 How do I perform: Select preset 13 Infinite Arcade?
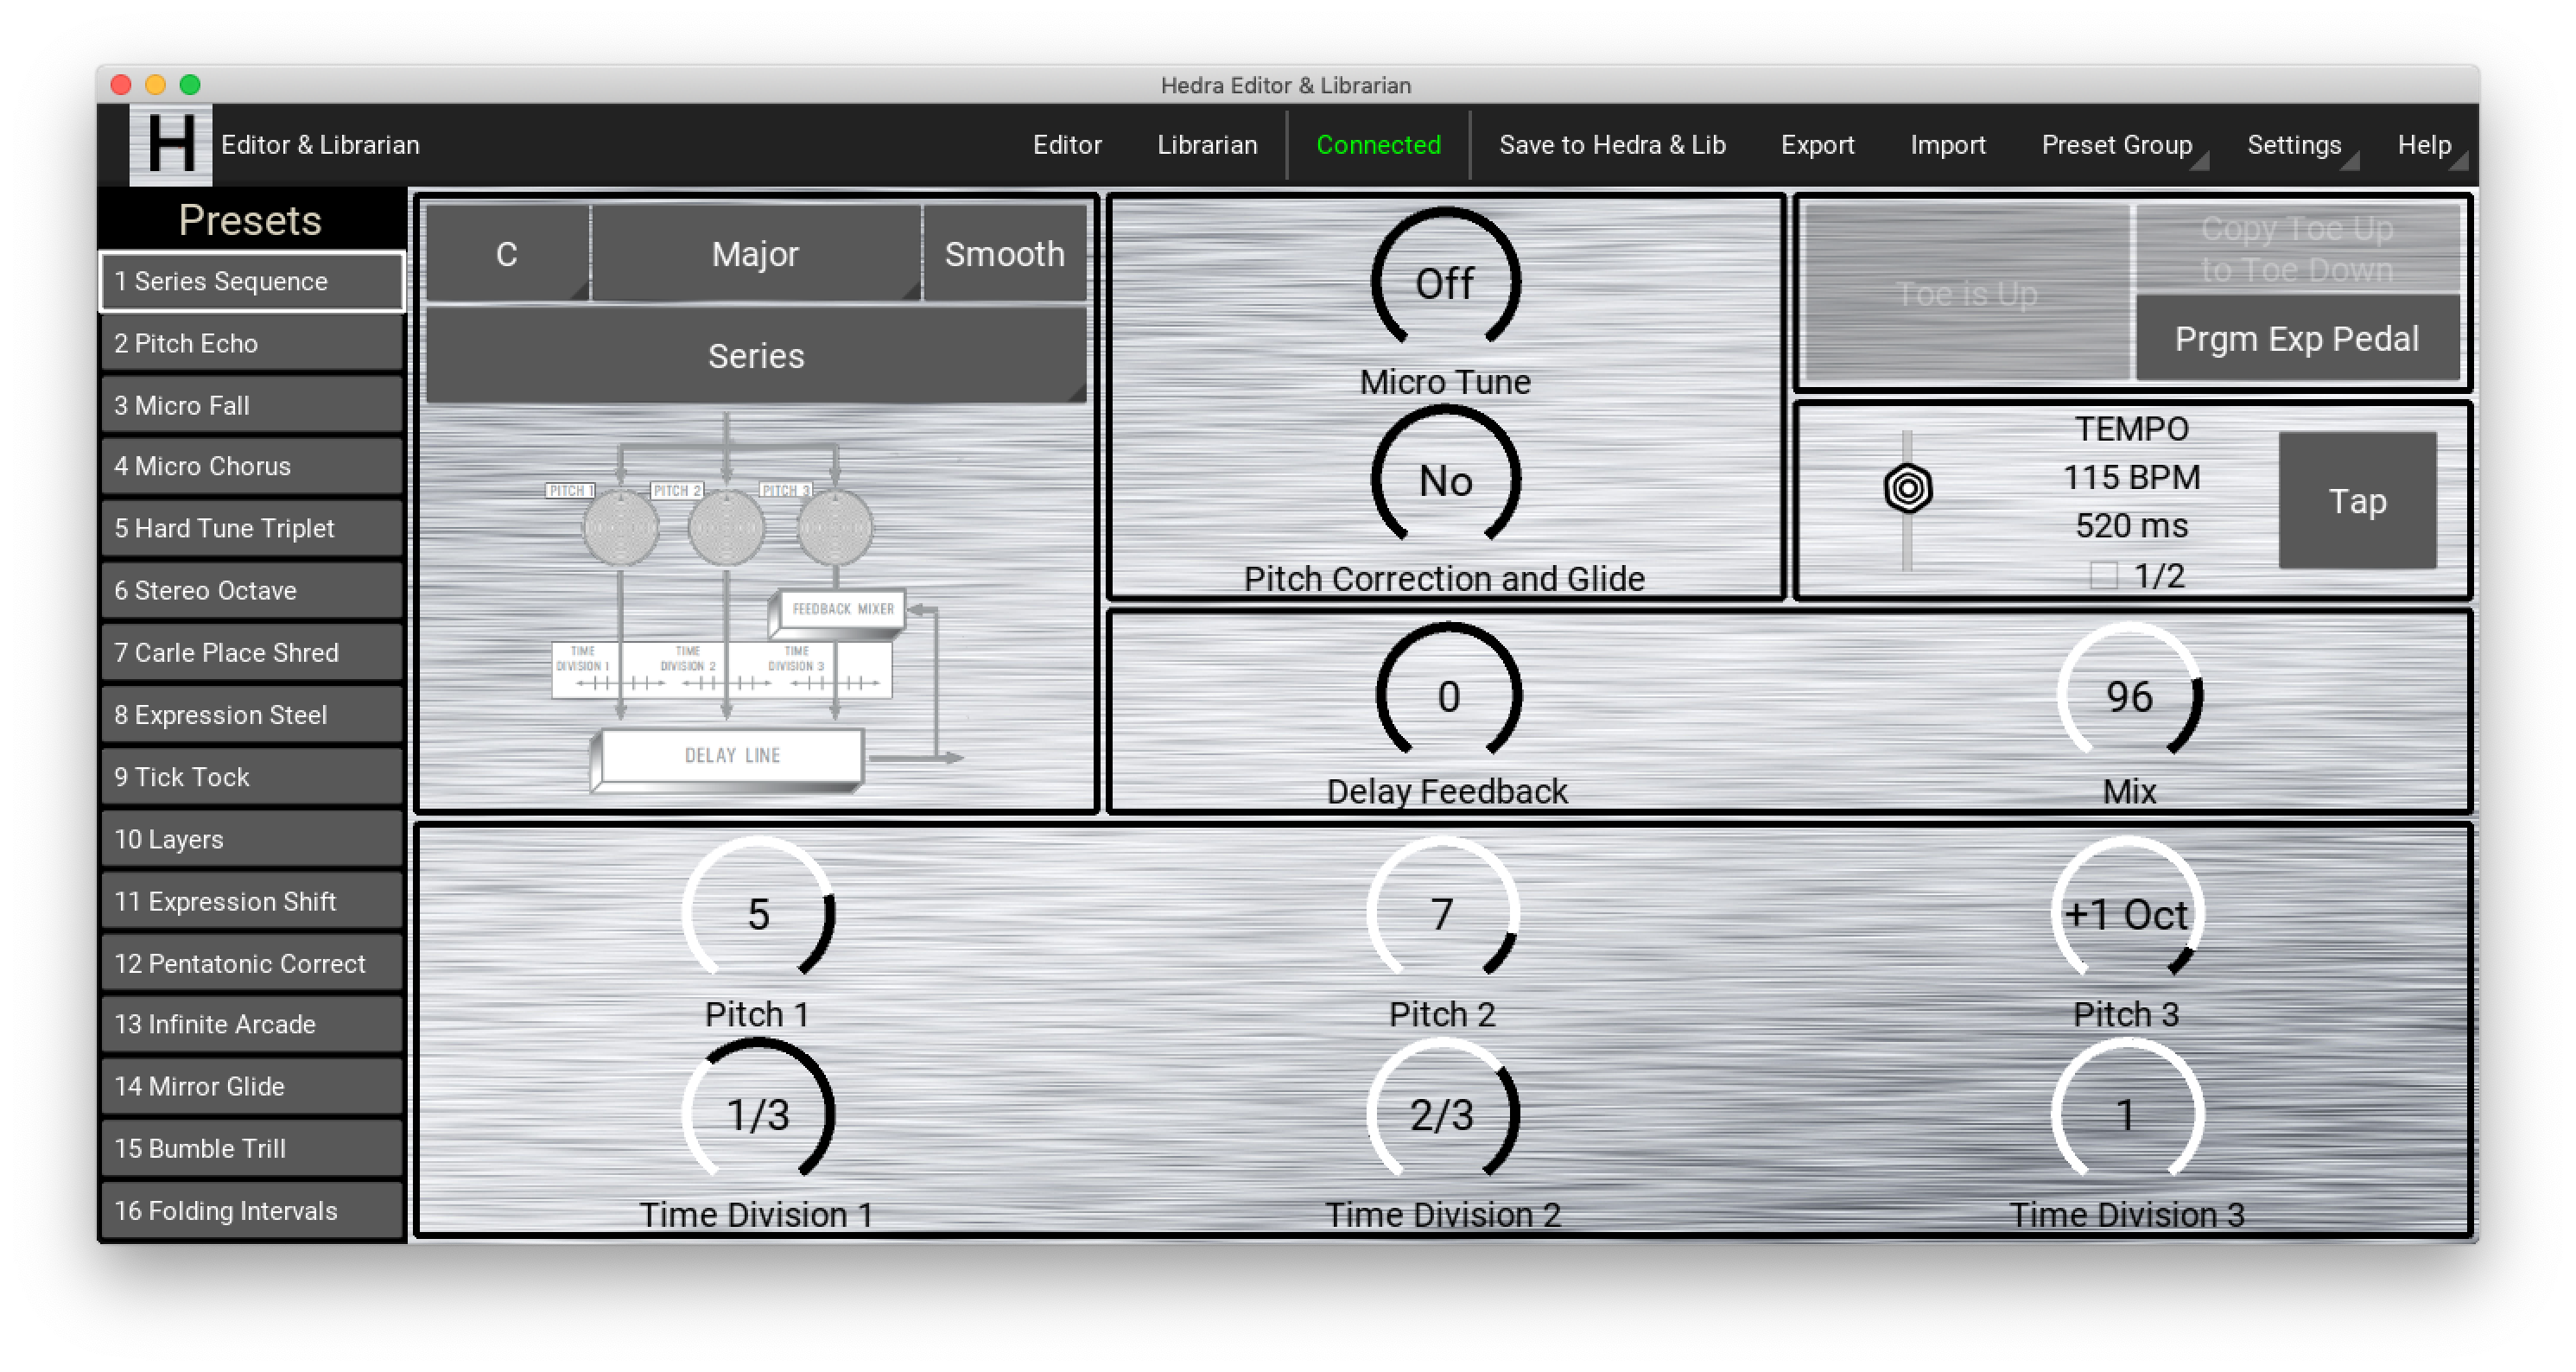(252, 1024)
